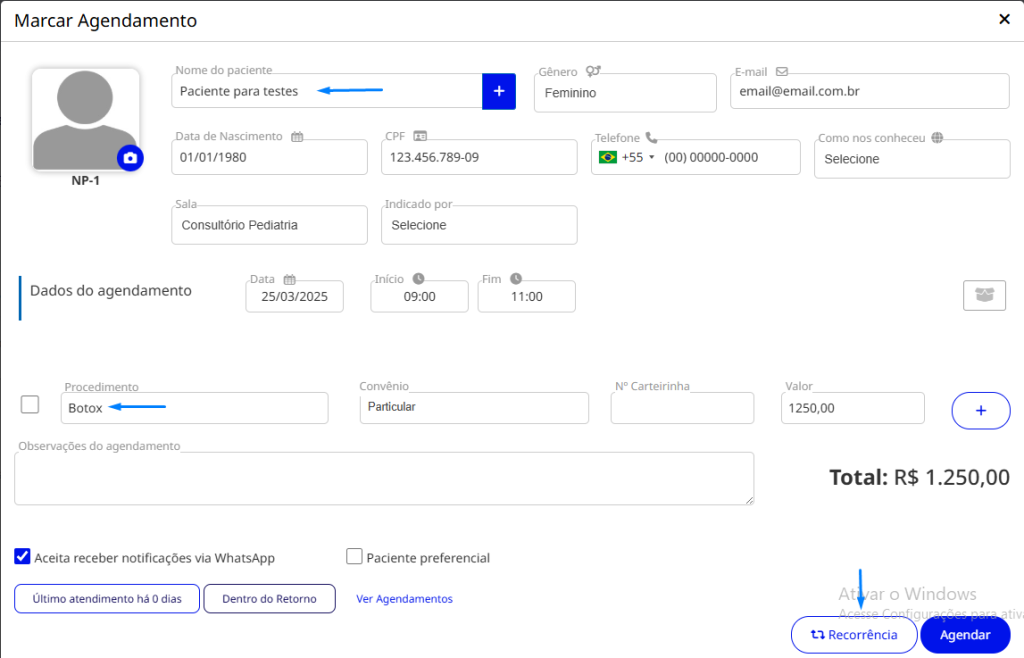The image size is (1024, 658).
Task: Uncheck Aceita receber notificações via WhatsApp
Action: (22, 556)
